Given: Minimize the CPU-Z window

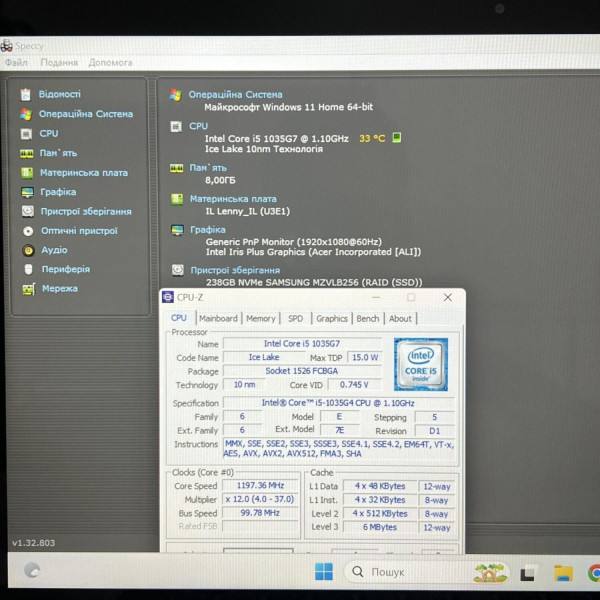Looking at the screenshot, I should [376, 297].
